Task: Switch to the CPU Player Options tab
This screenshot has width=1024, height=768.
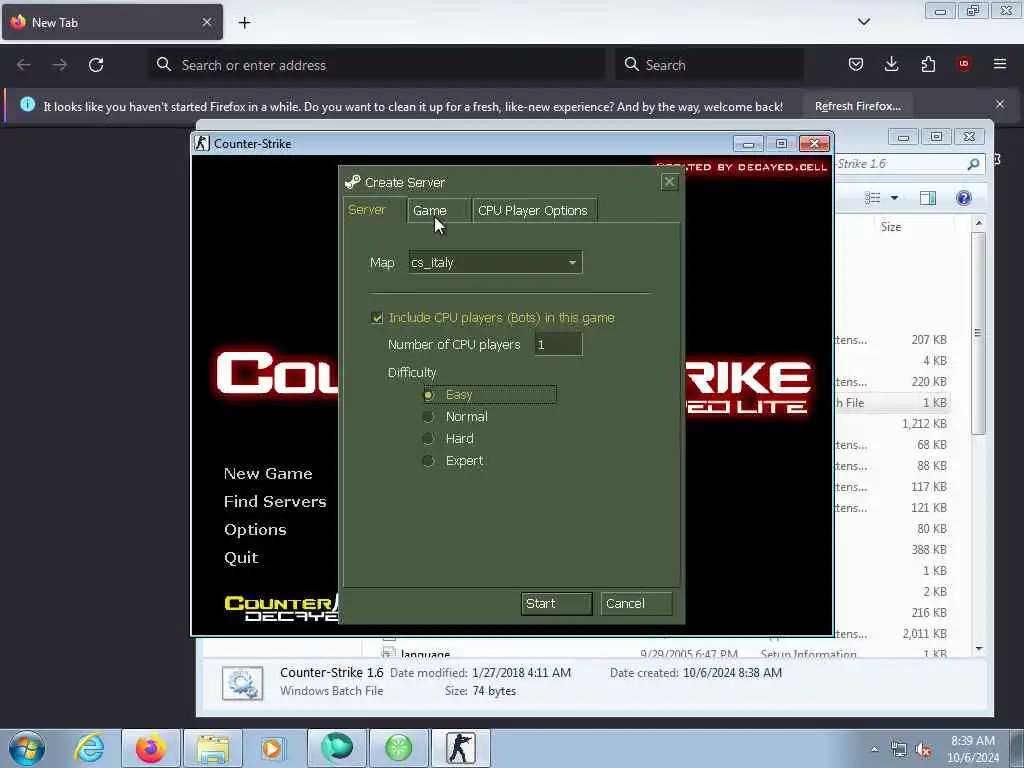Action: [534, 210]
